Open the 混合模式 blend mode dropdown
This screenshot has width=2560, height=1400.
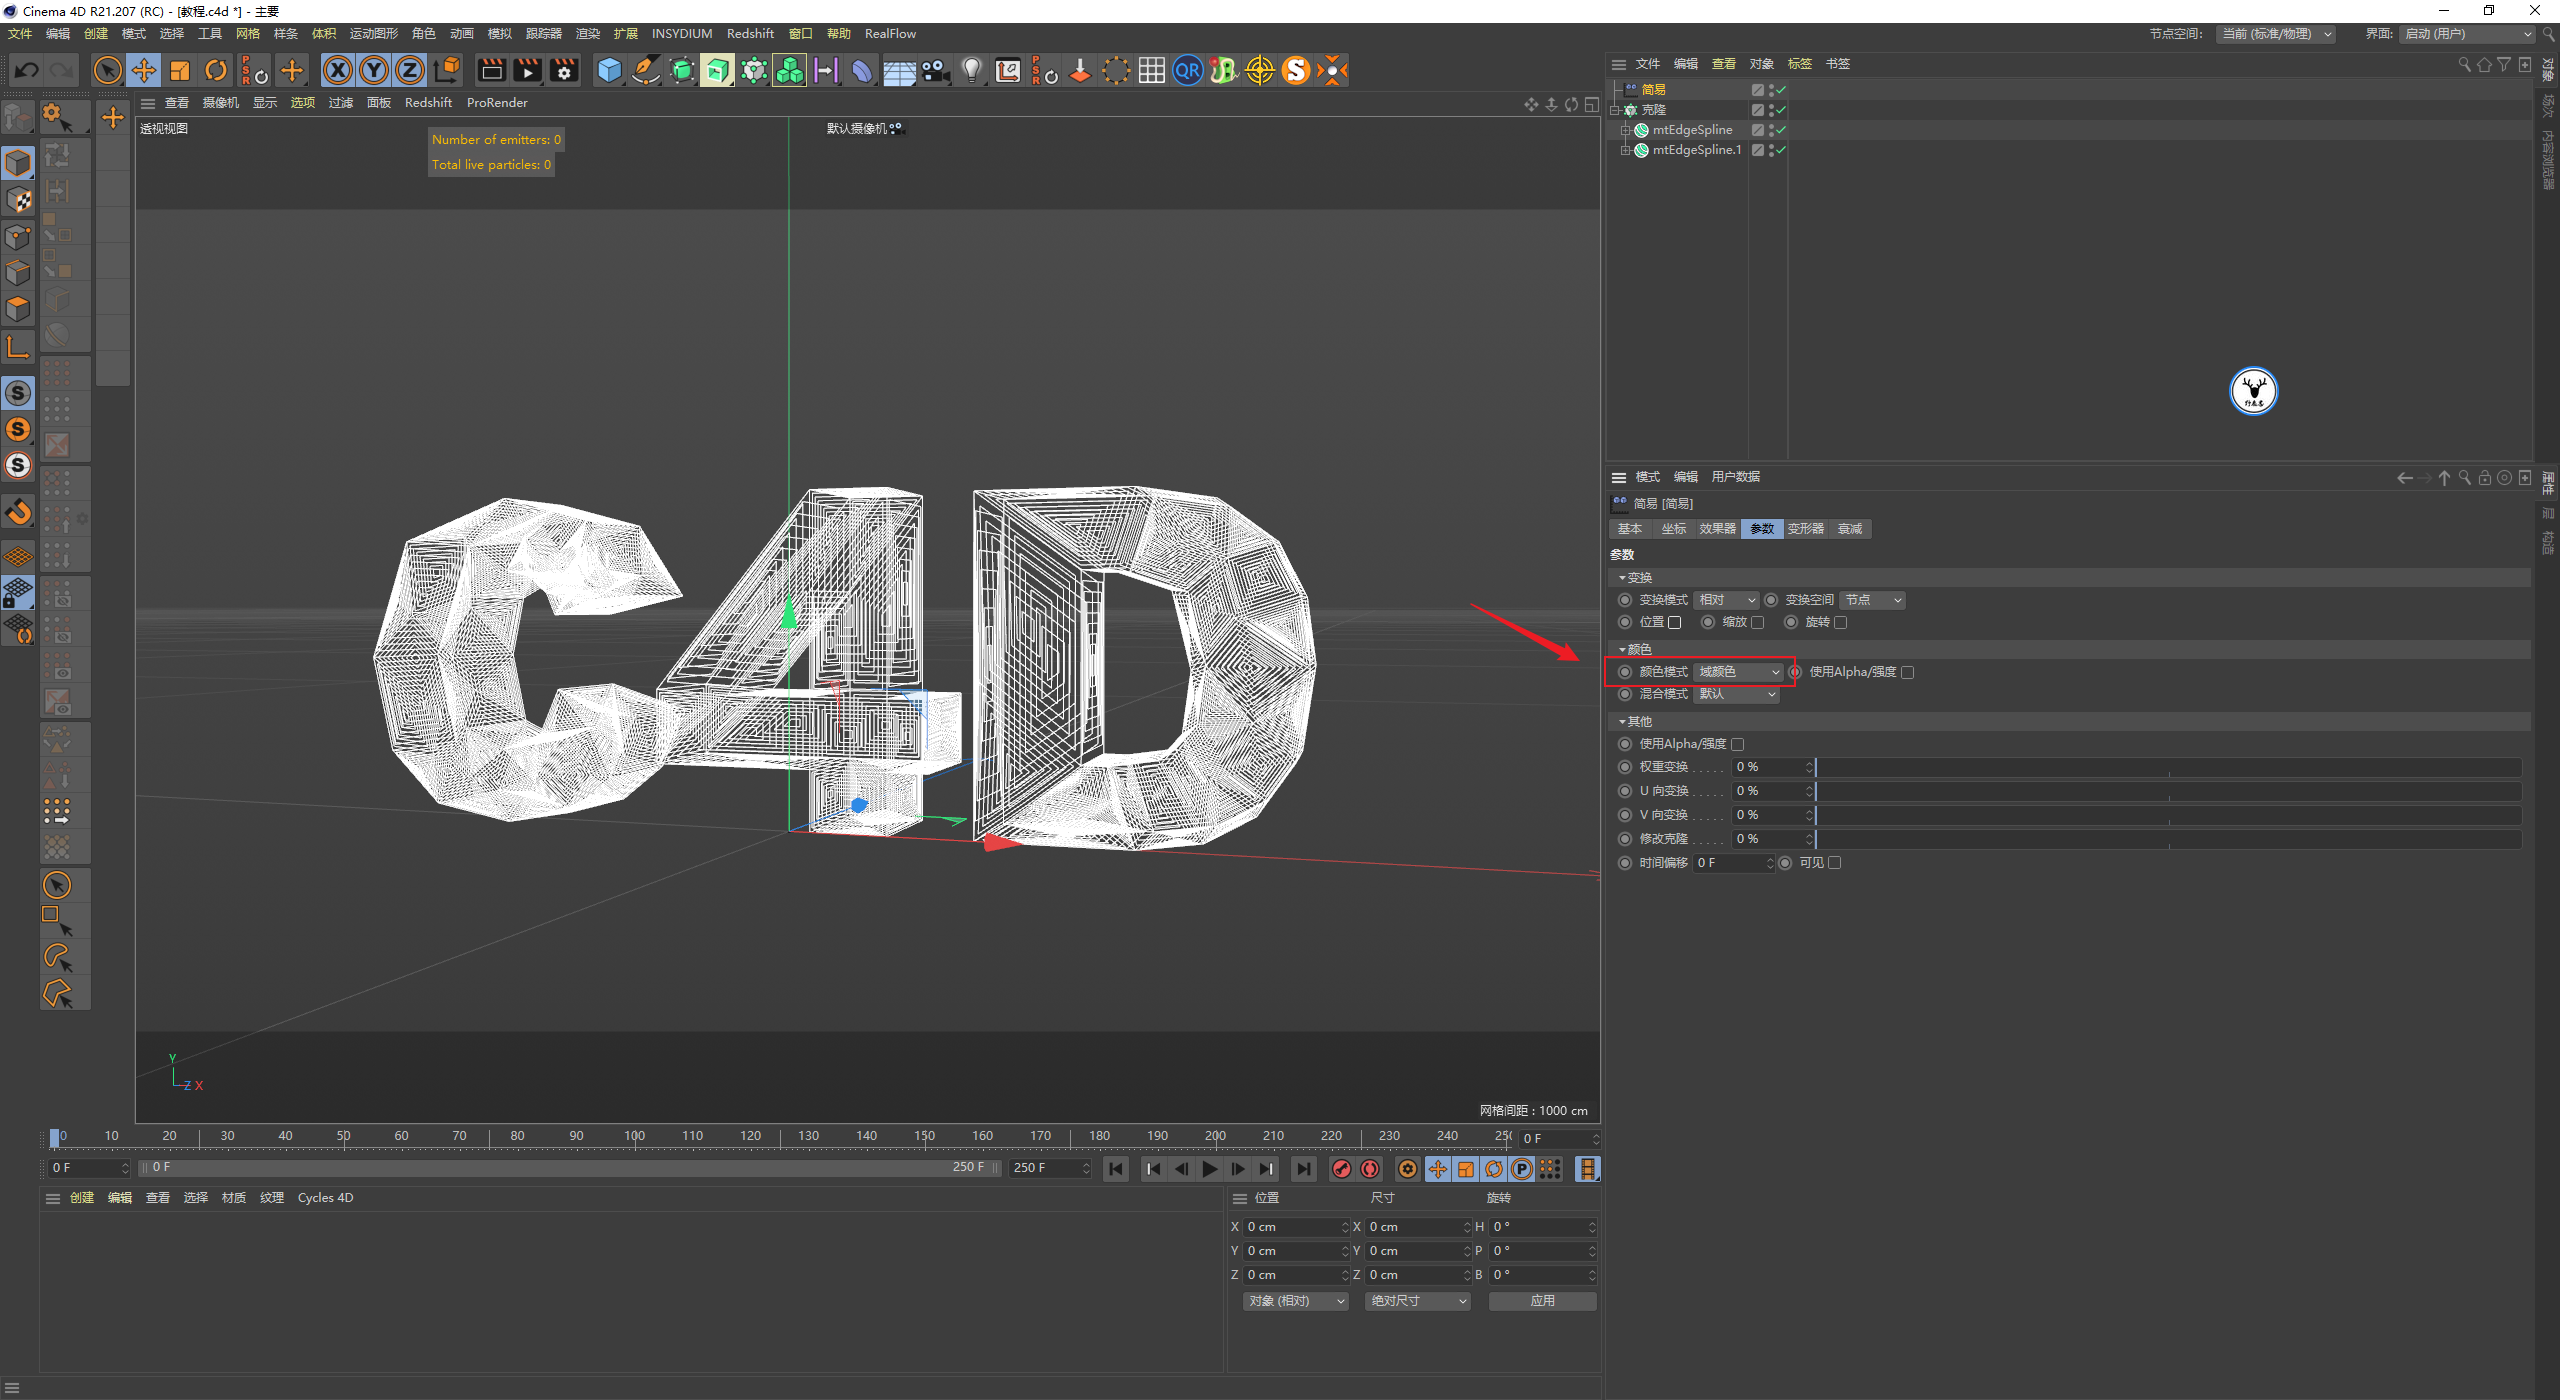pyautogui.click(x=1736, y=694)
